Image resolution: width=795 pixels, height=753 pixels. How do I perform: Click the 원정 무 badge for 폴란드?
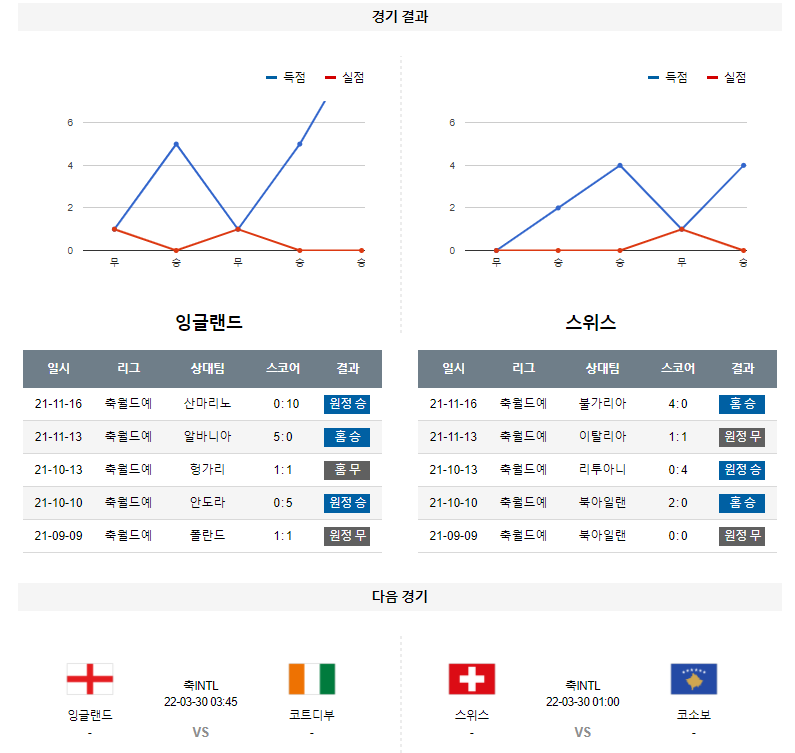coord(347,536)
